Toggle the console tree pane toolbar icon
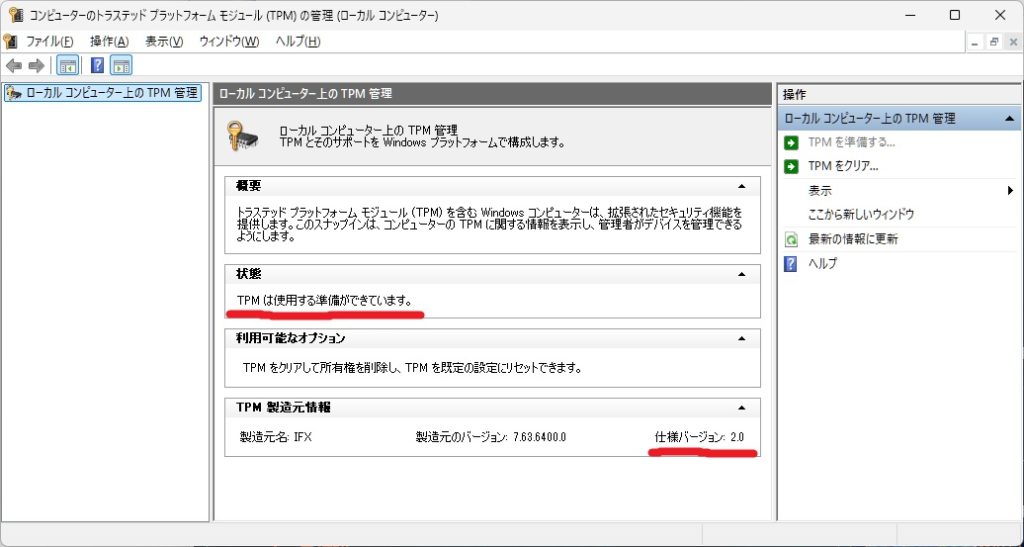This screenshot has height=547, width=1024. [x=67, y=66]
